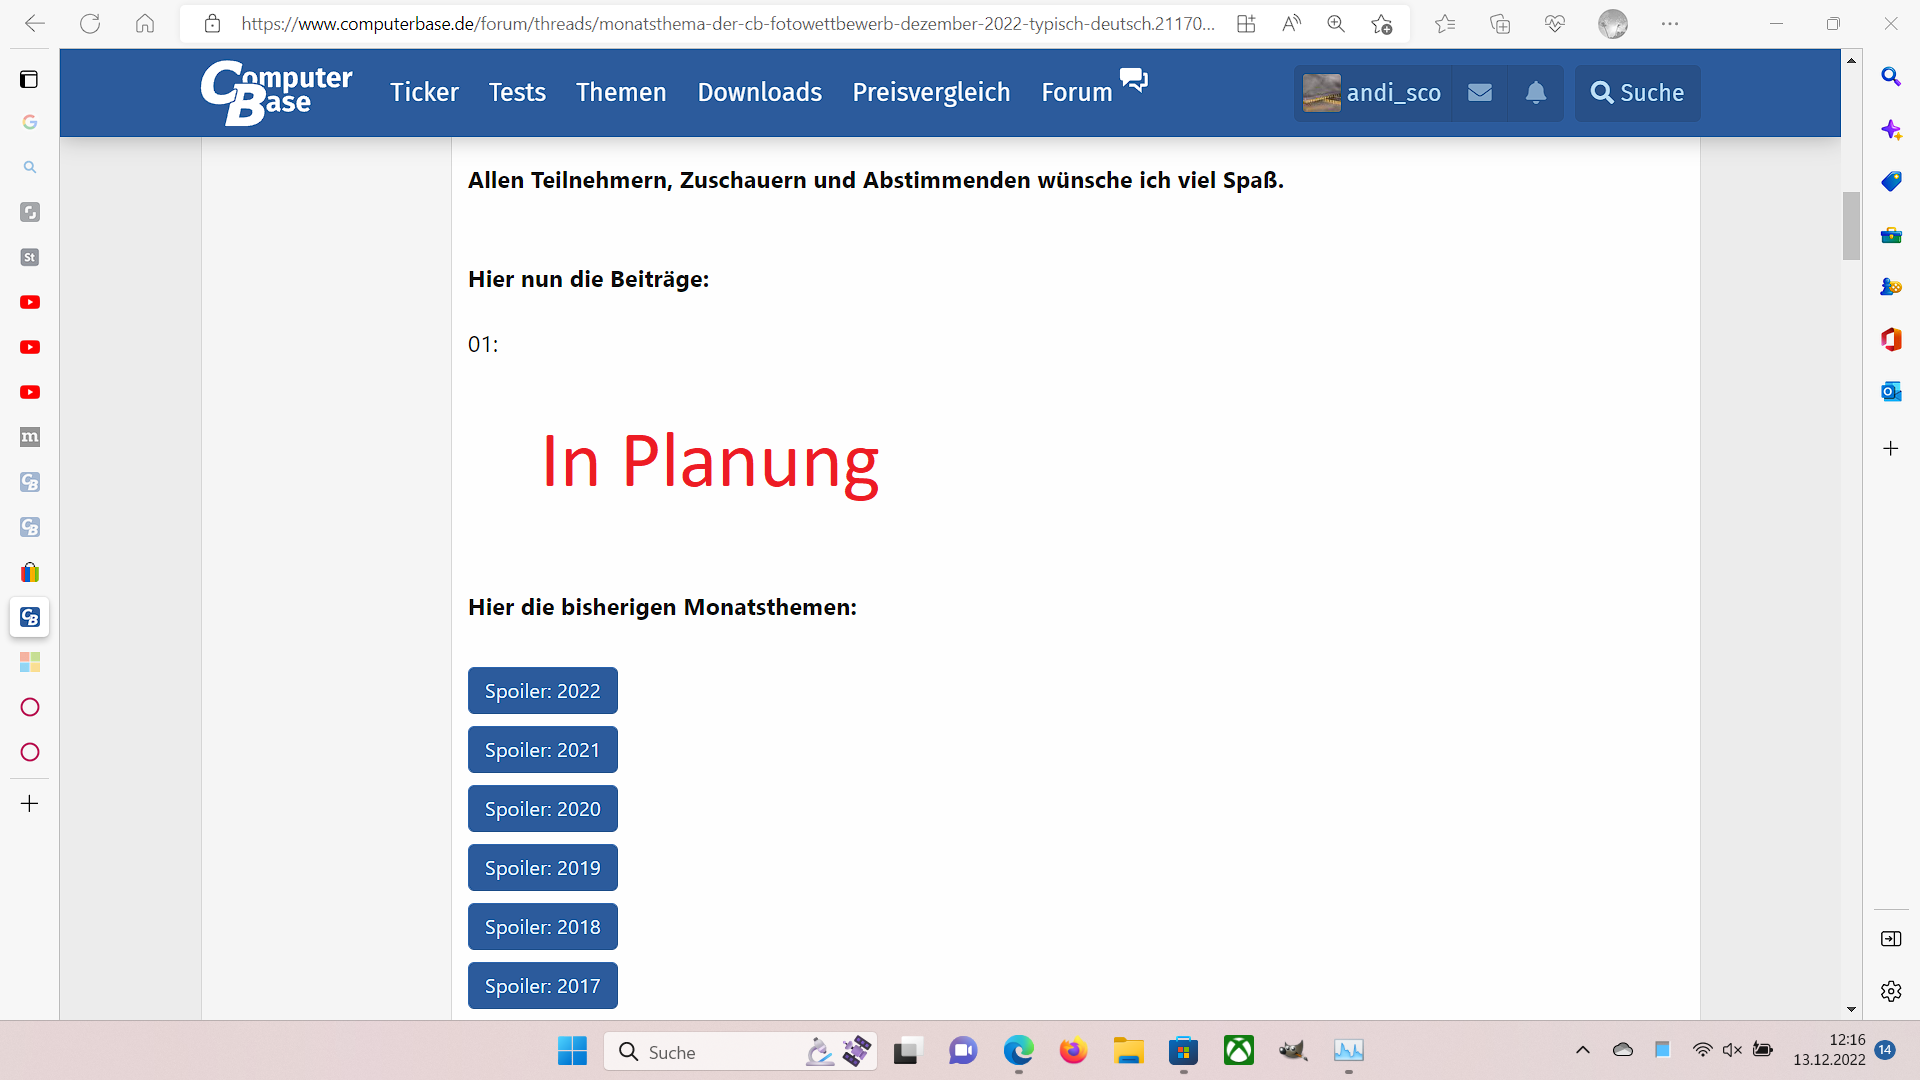Toggle the muted volume tray icon
The image size is (1920, 1080).
coord(1732,1050)
